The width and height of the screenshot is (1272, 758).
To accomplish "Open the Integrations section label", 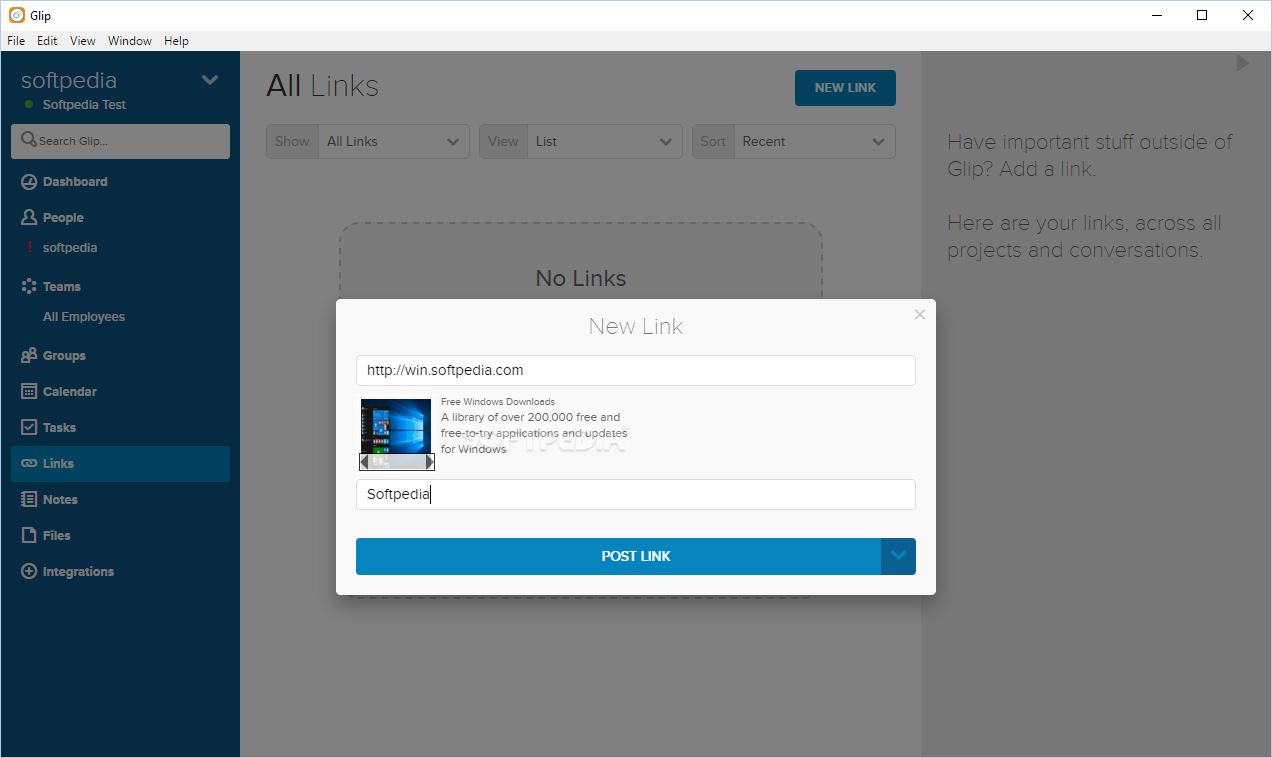I will (x=78, y=571).
